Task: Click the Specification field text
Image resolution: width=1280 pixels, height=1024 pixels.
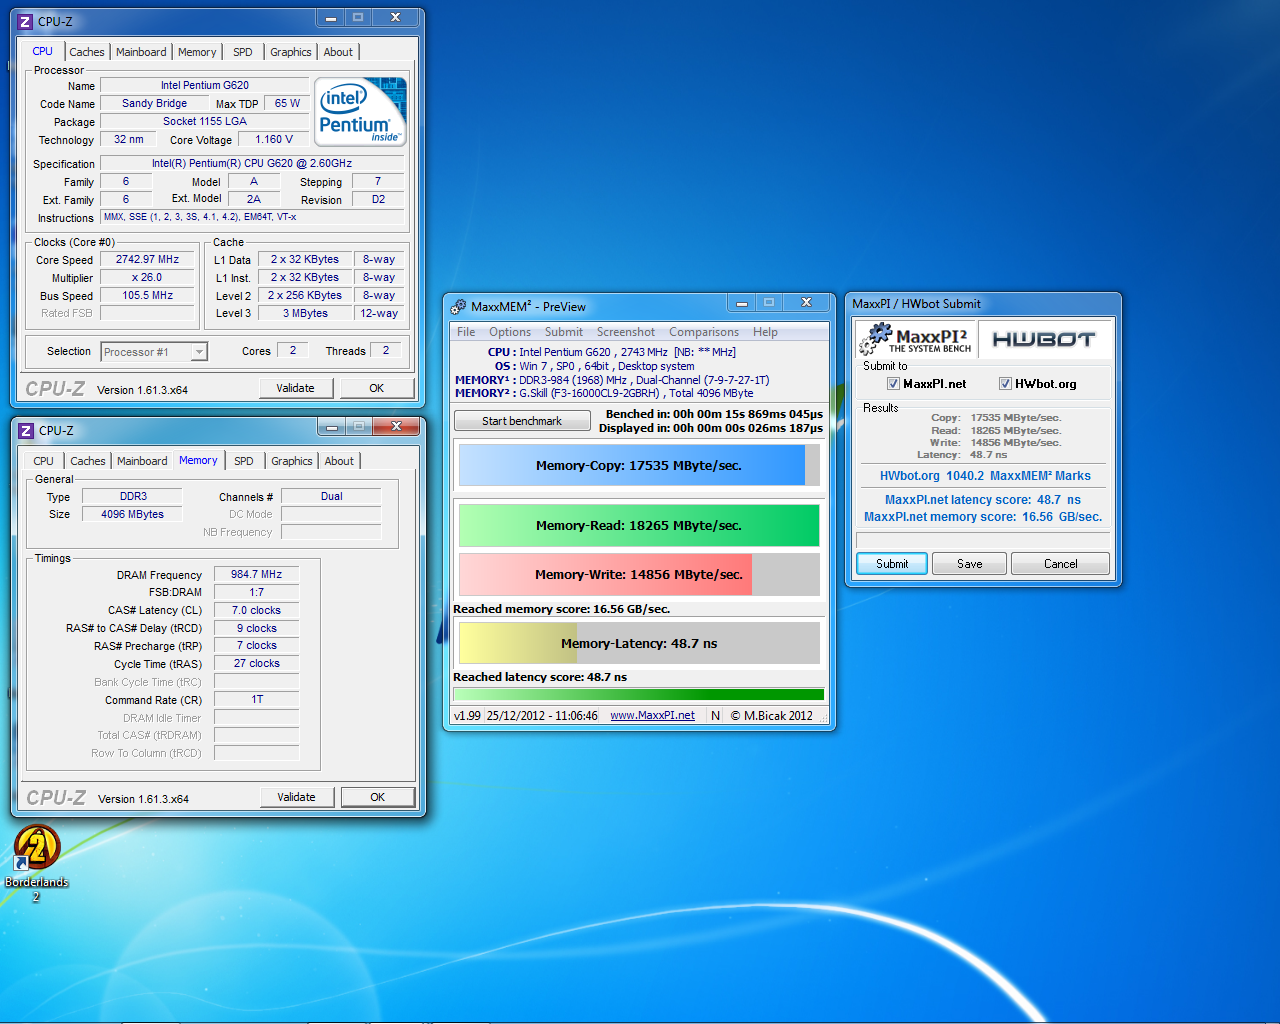Action: [252, 163]
